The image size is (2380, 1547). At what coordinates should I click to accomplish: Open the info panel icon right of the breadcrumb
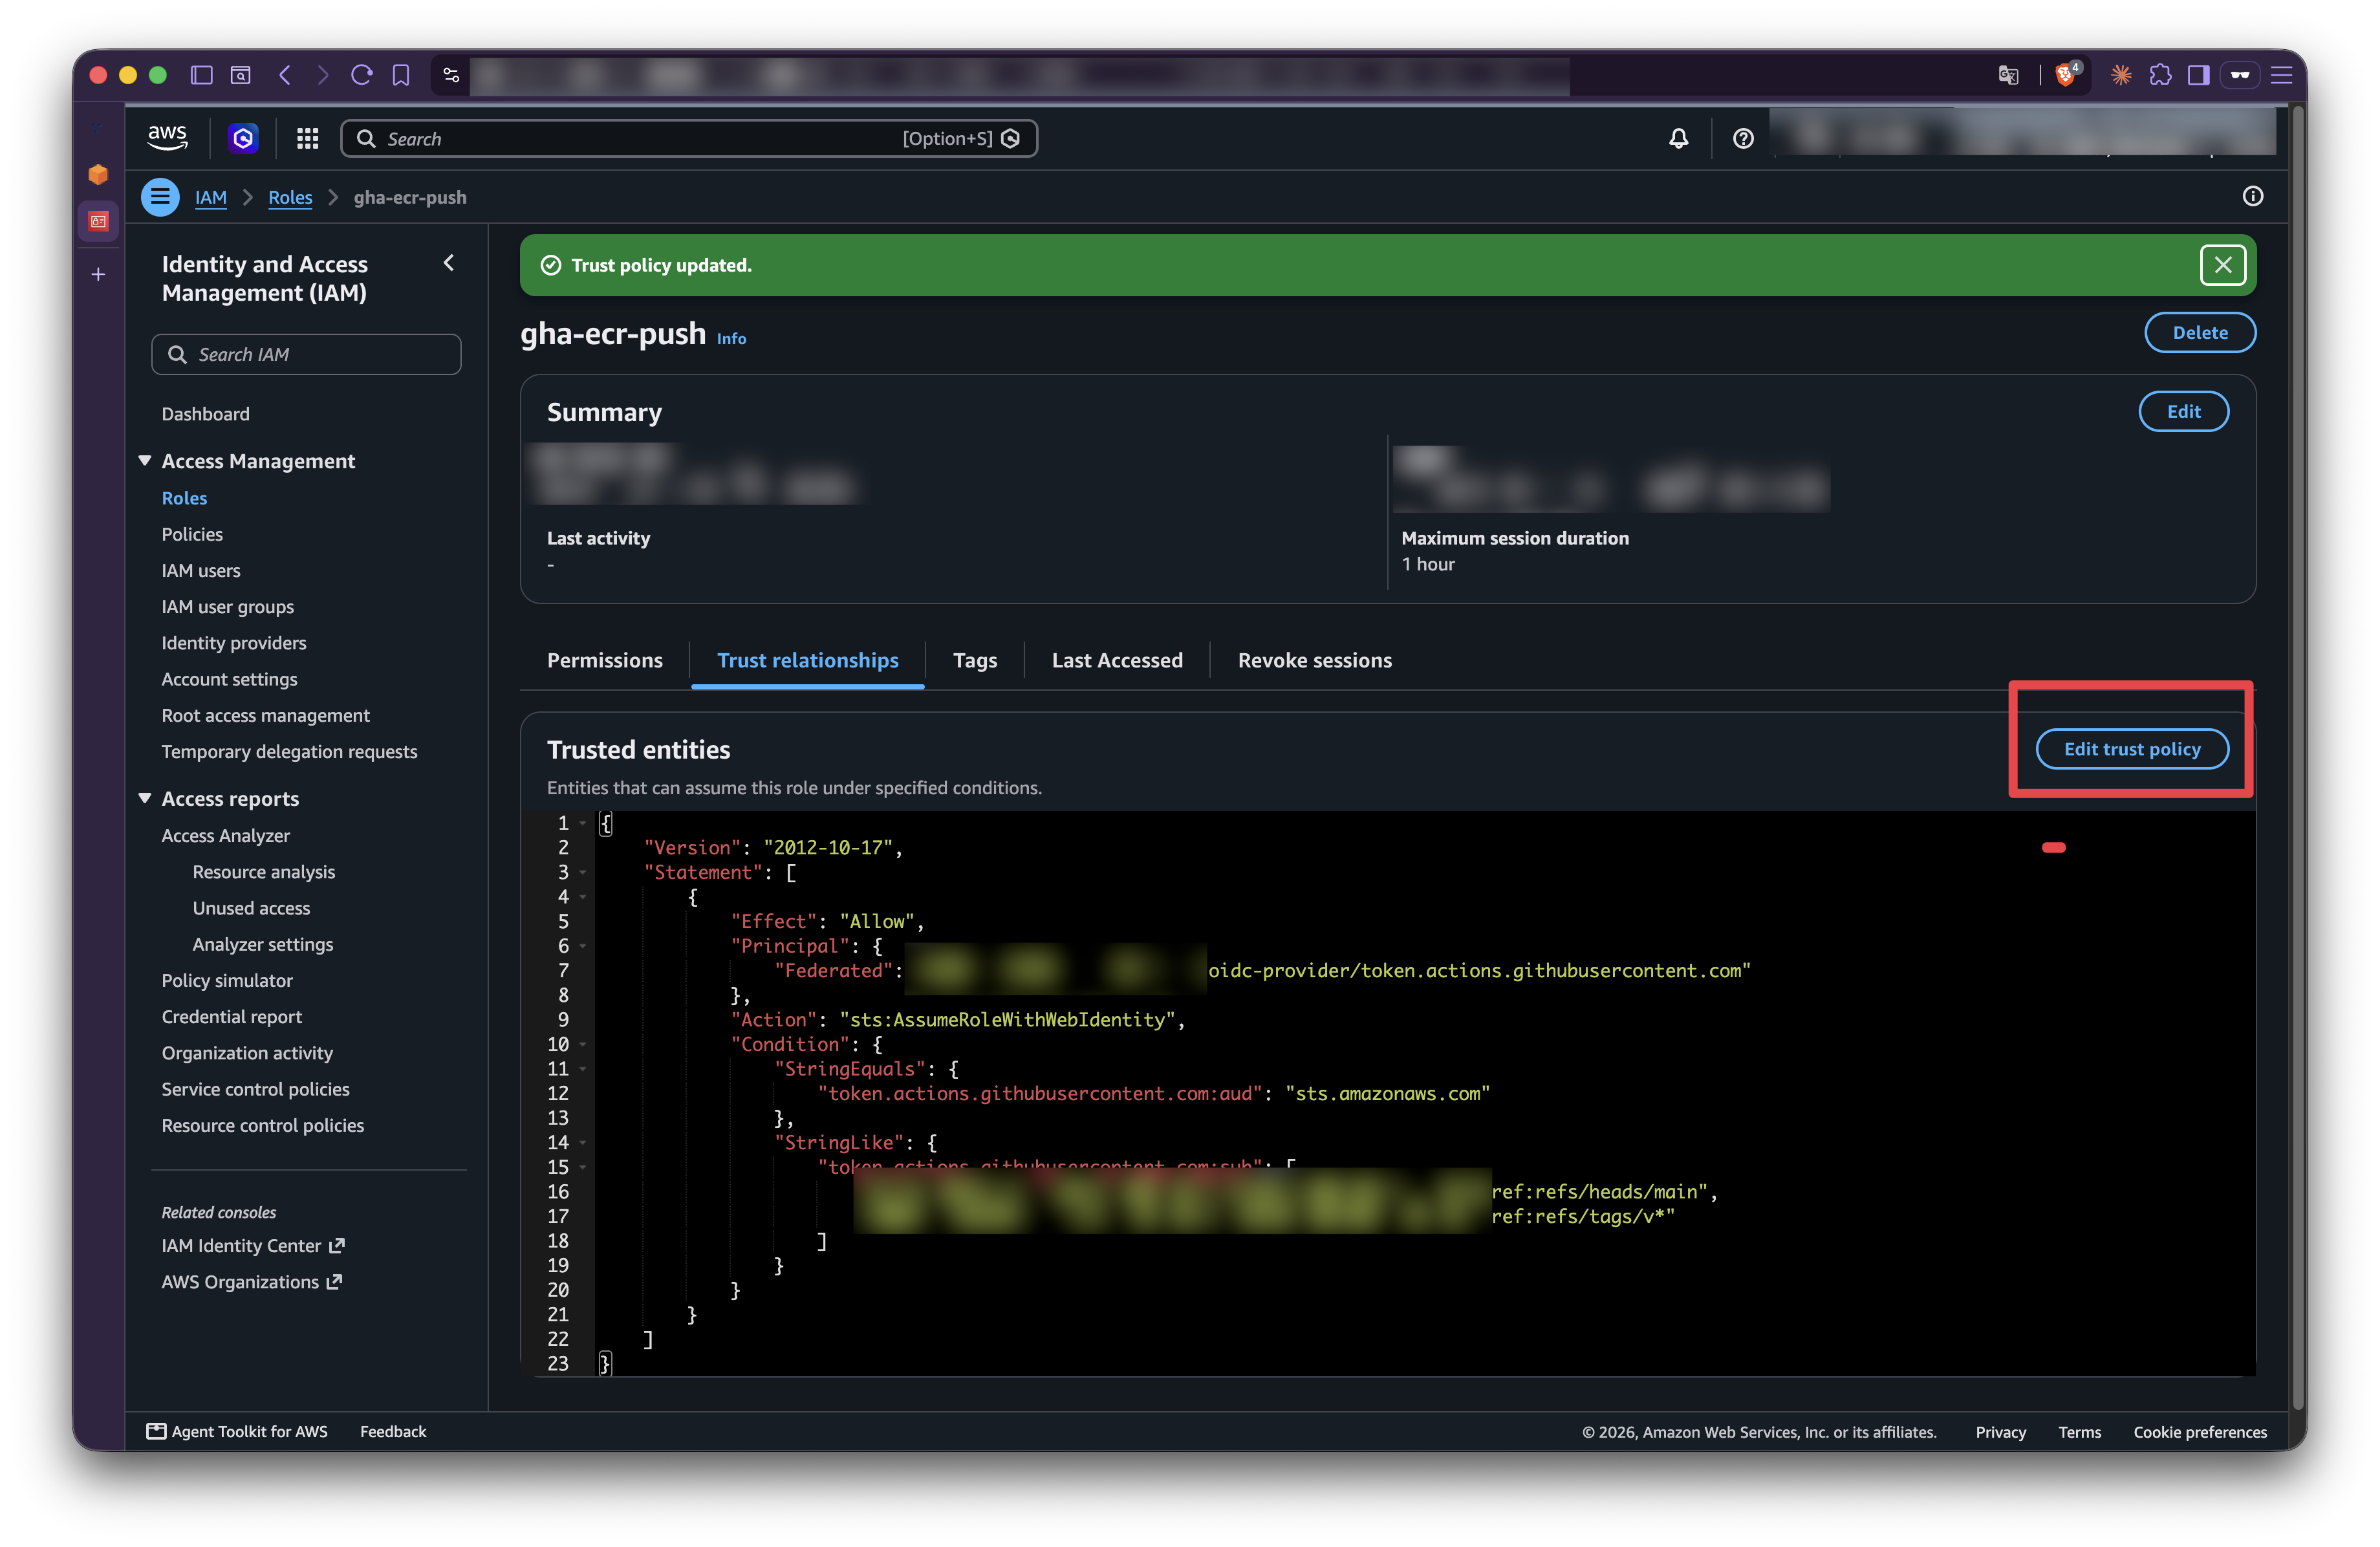[x=2252, y=196]
